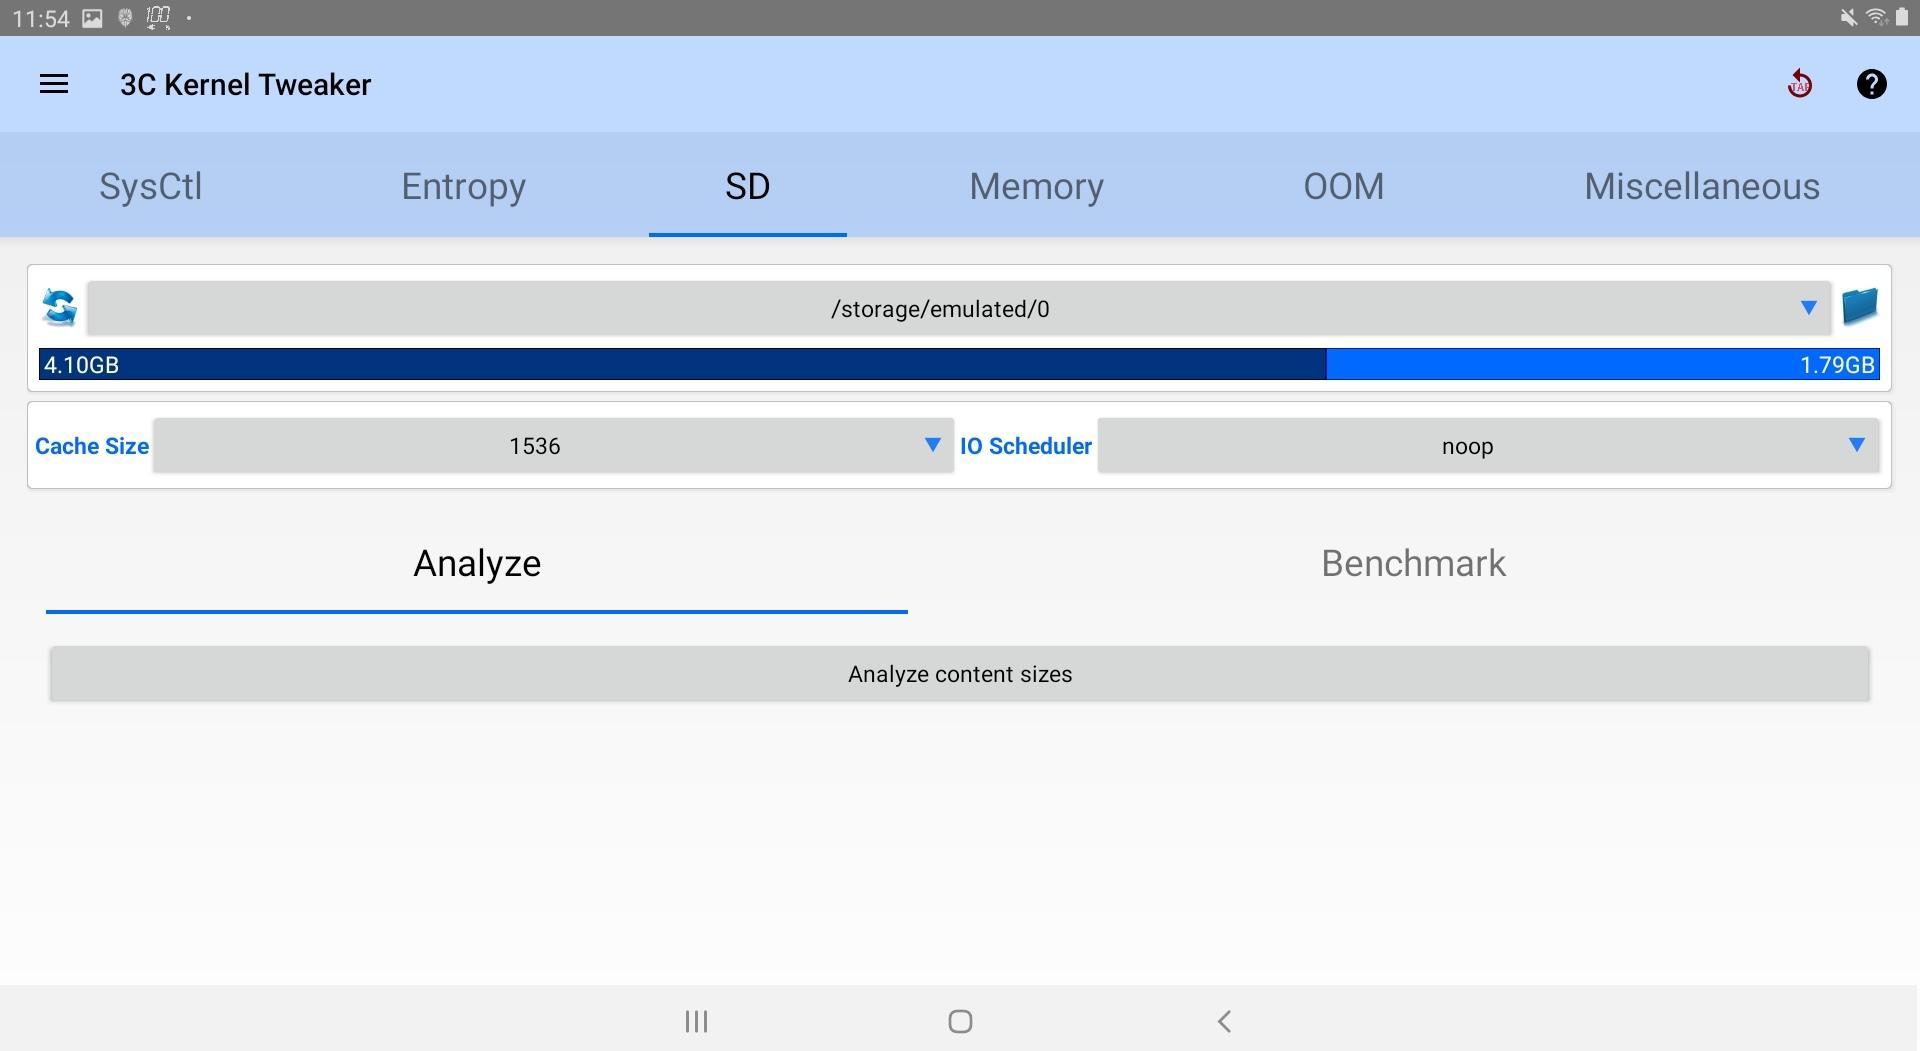Image resolution: width=1920 pixels, height=1051 pixels.
Task: Open the Cache Size 1536 dropdown
Action: (553, 445)
